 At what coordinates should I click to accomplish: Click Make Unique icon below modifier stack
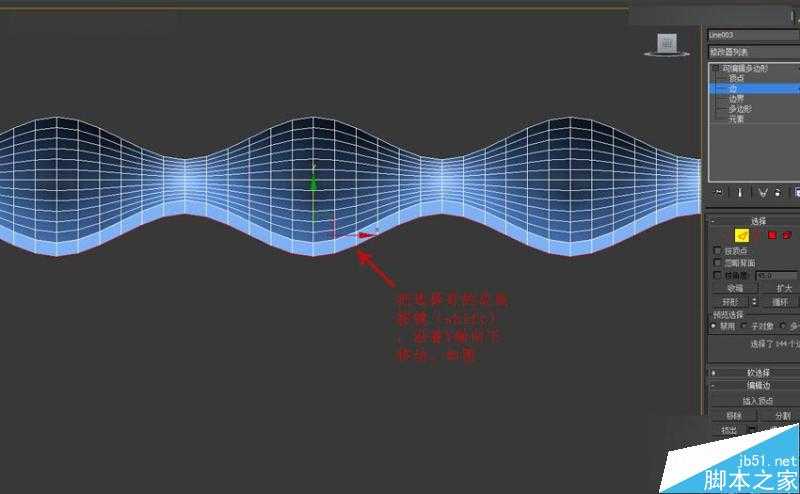click(x=762, y=192)
